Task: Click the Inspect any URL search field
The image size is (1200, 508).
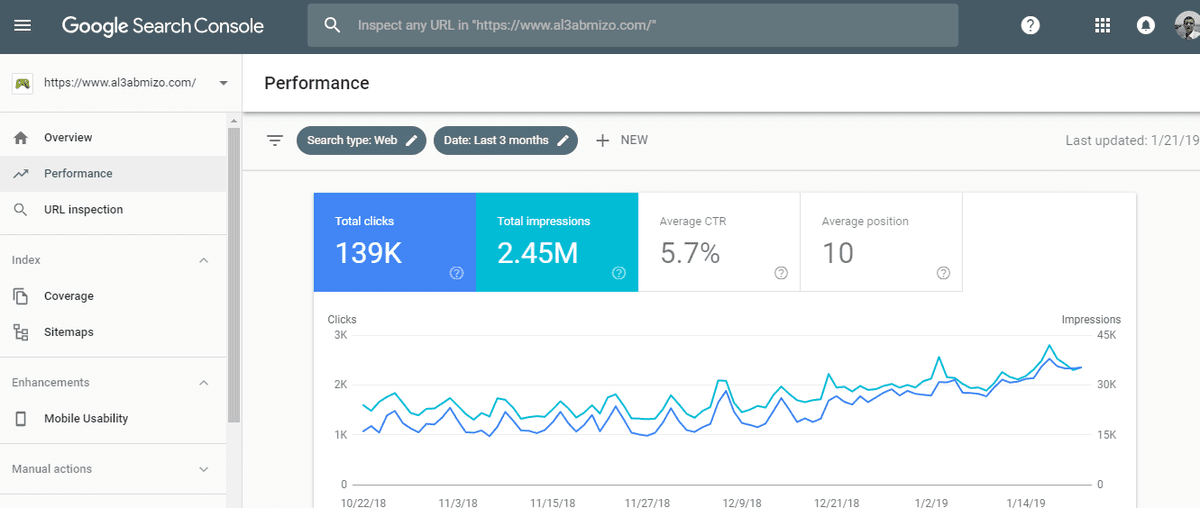Action: tap(640, 25)
